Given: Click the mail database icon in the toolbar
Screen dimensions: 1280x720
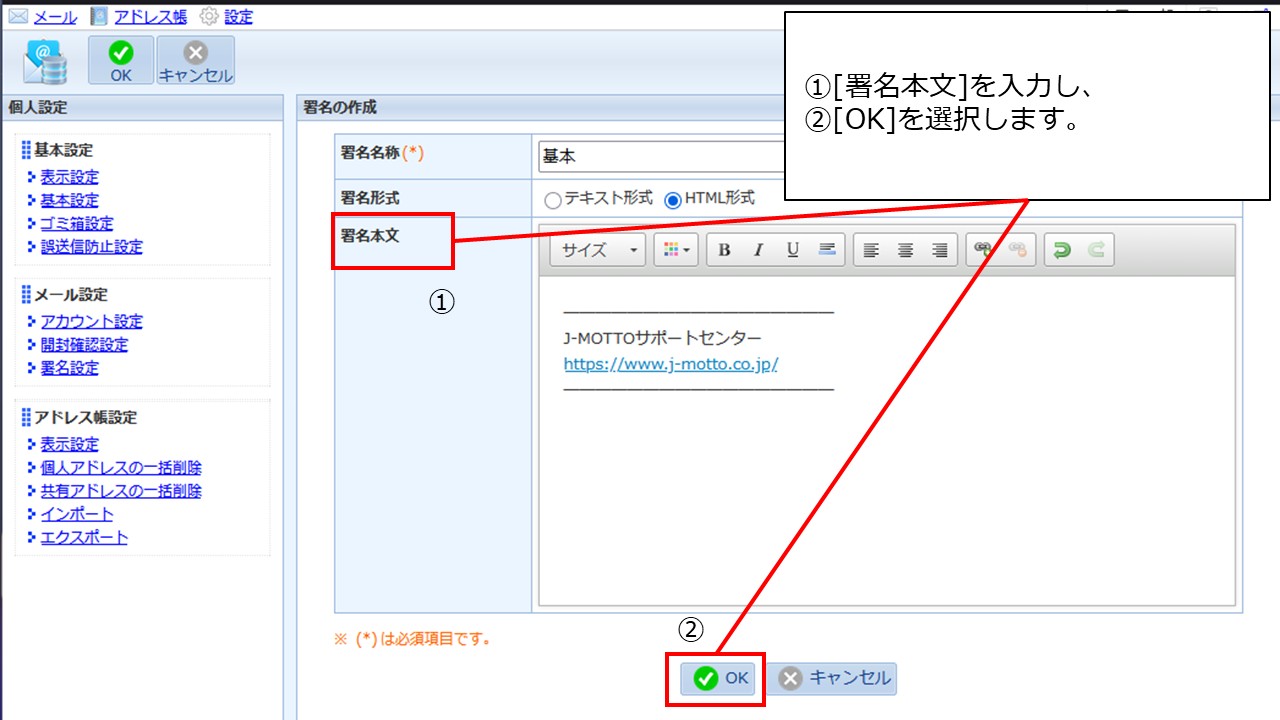Looking at the screenshot, I should tap(46, 61).
